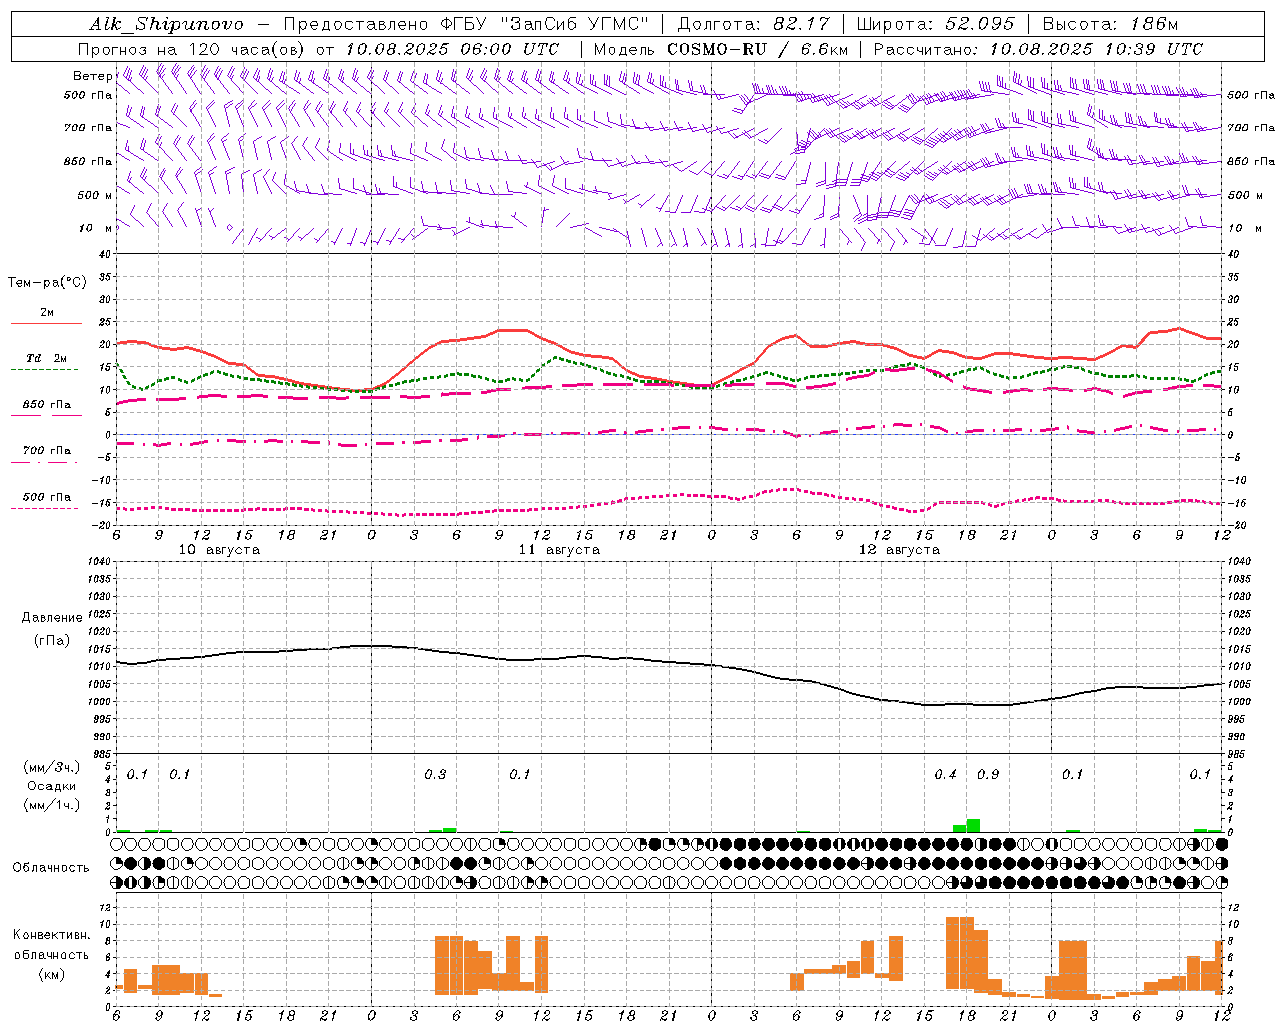Click '500 гПа' label in temperature legend

47,496
